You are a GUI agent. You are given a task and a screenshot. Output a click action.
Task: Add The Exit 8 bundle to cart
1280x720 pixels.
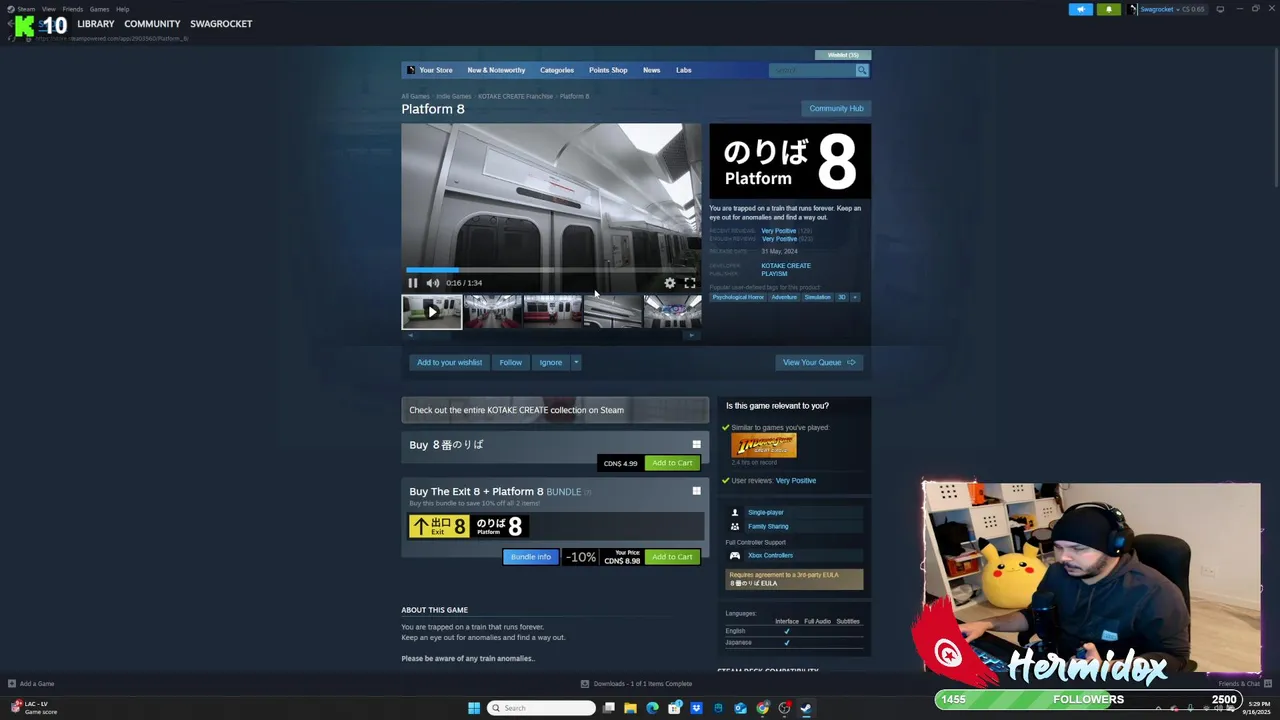[x=672, y=557]
